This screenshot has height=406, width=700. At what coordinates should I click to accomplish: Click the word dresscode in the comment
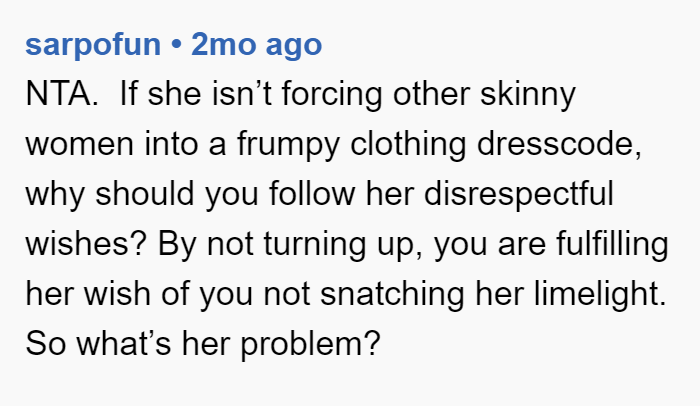click(559, 144)
